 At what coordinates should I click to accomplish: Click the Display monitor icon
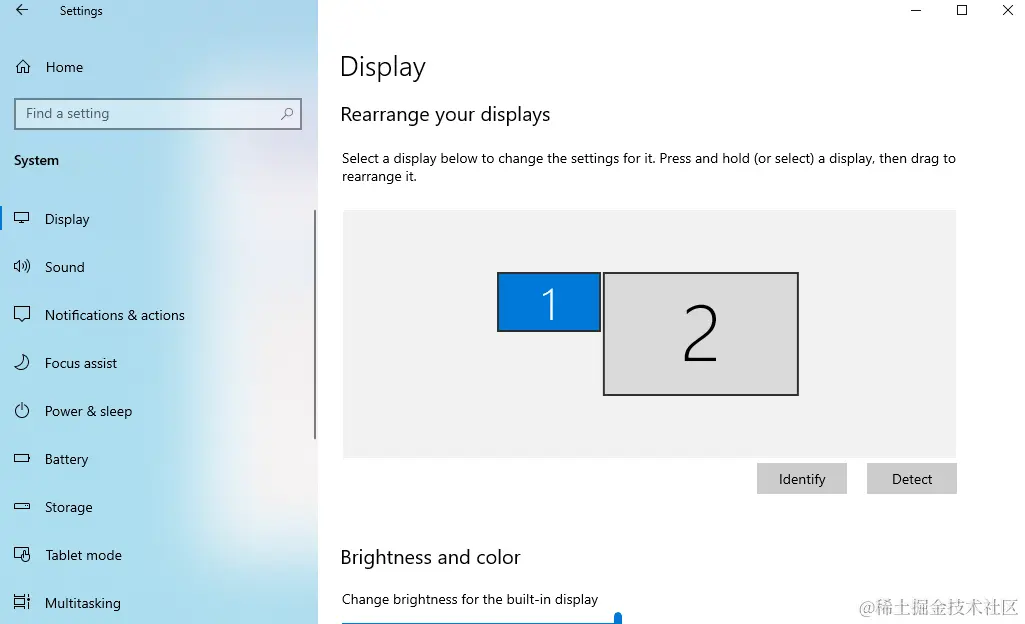pyautogui.click(x=22, y=218)
